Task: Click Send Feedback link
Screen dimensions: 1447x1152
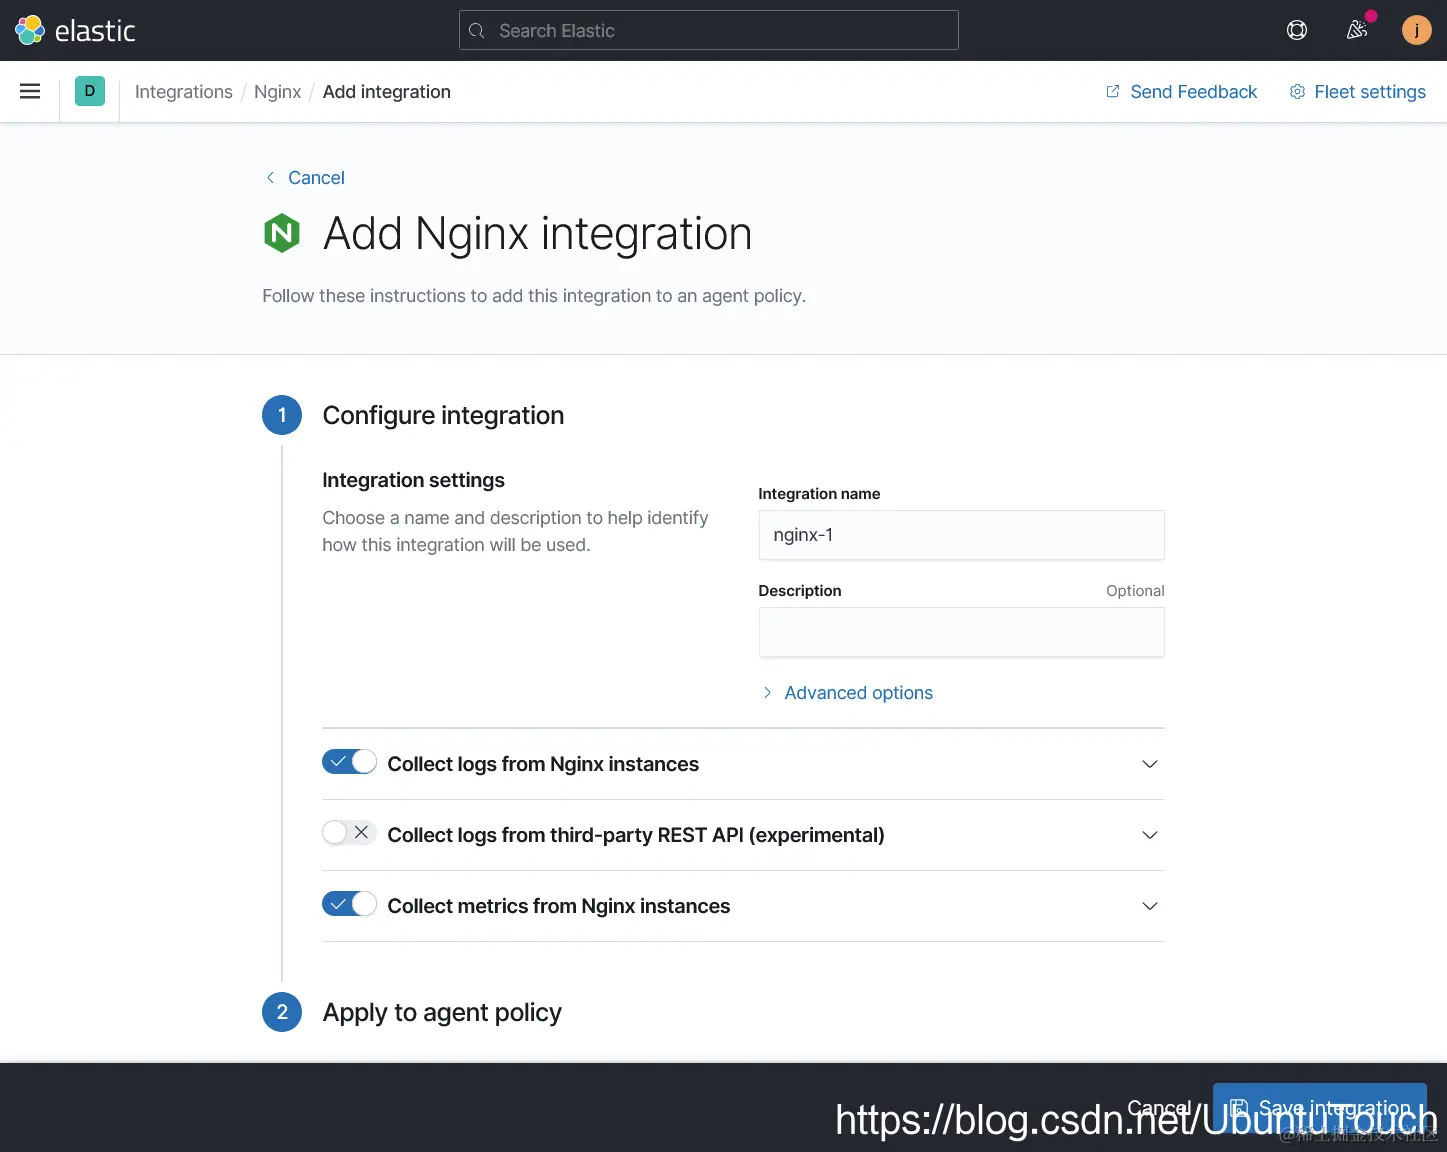Action: [x=1181, y=91]
